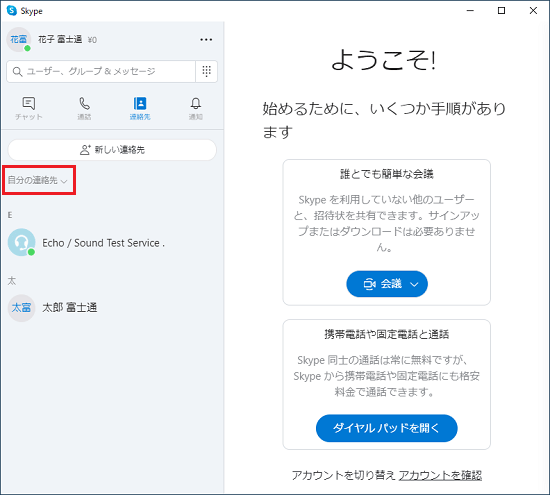Click the 太富 avatar of 太郎 富士通
Image resolution: width=550 pixels, height=495 pixels.
point(21,308)
